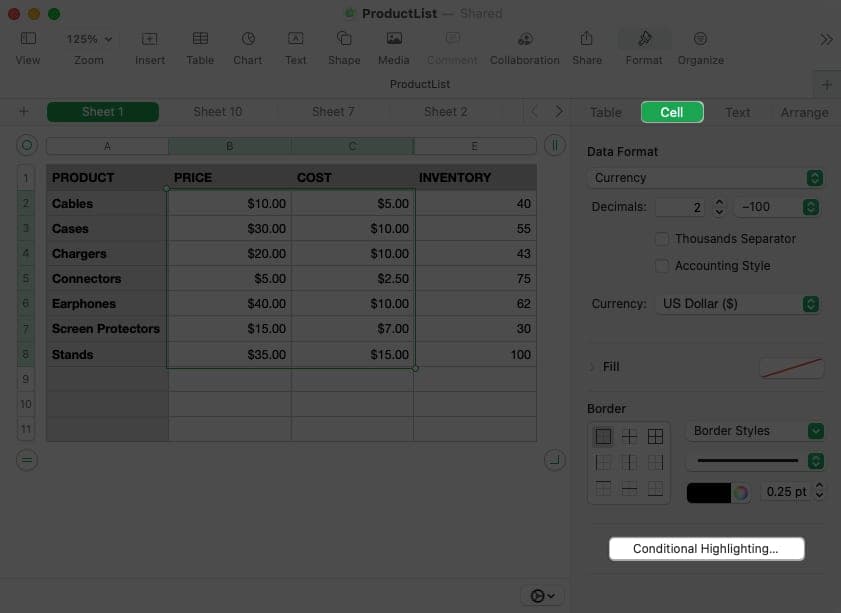Select the vertical inside border option
The width and height of the screenshot is (841, 613).
(629, 462)
